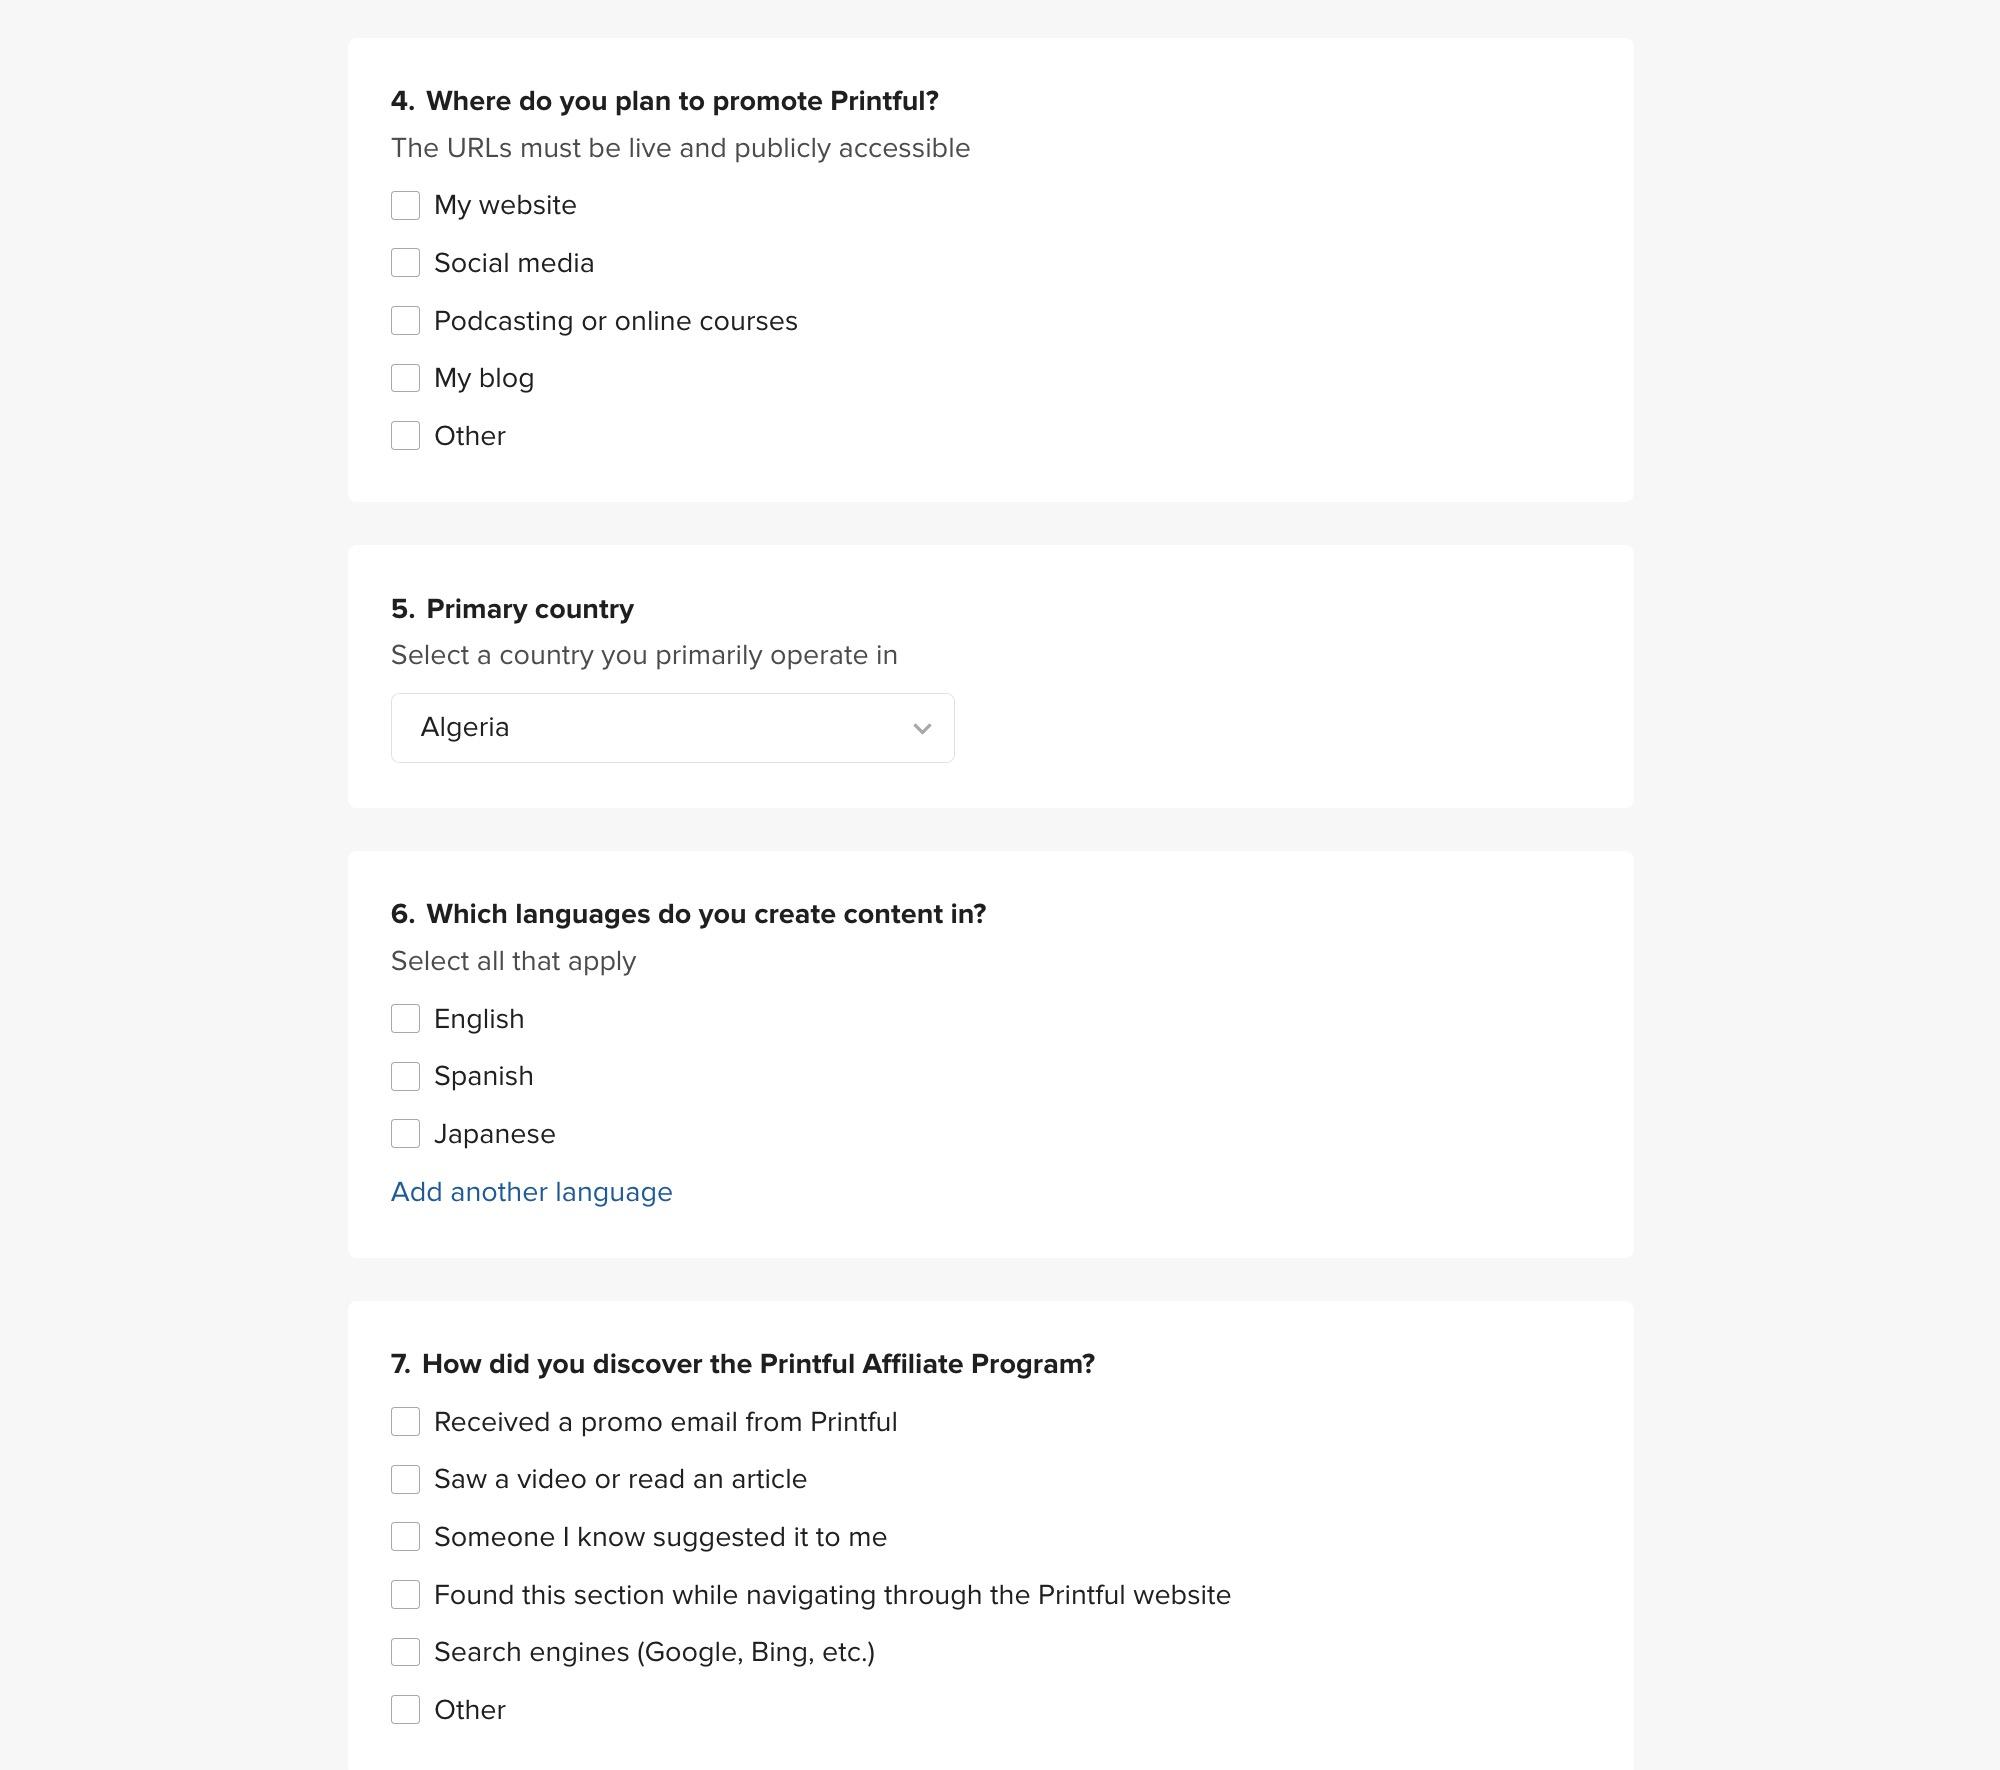The height and width of the screenshot is (1770, 2000).
Task: Check Other under promotion channels
Action: tap(405, 436)
